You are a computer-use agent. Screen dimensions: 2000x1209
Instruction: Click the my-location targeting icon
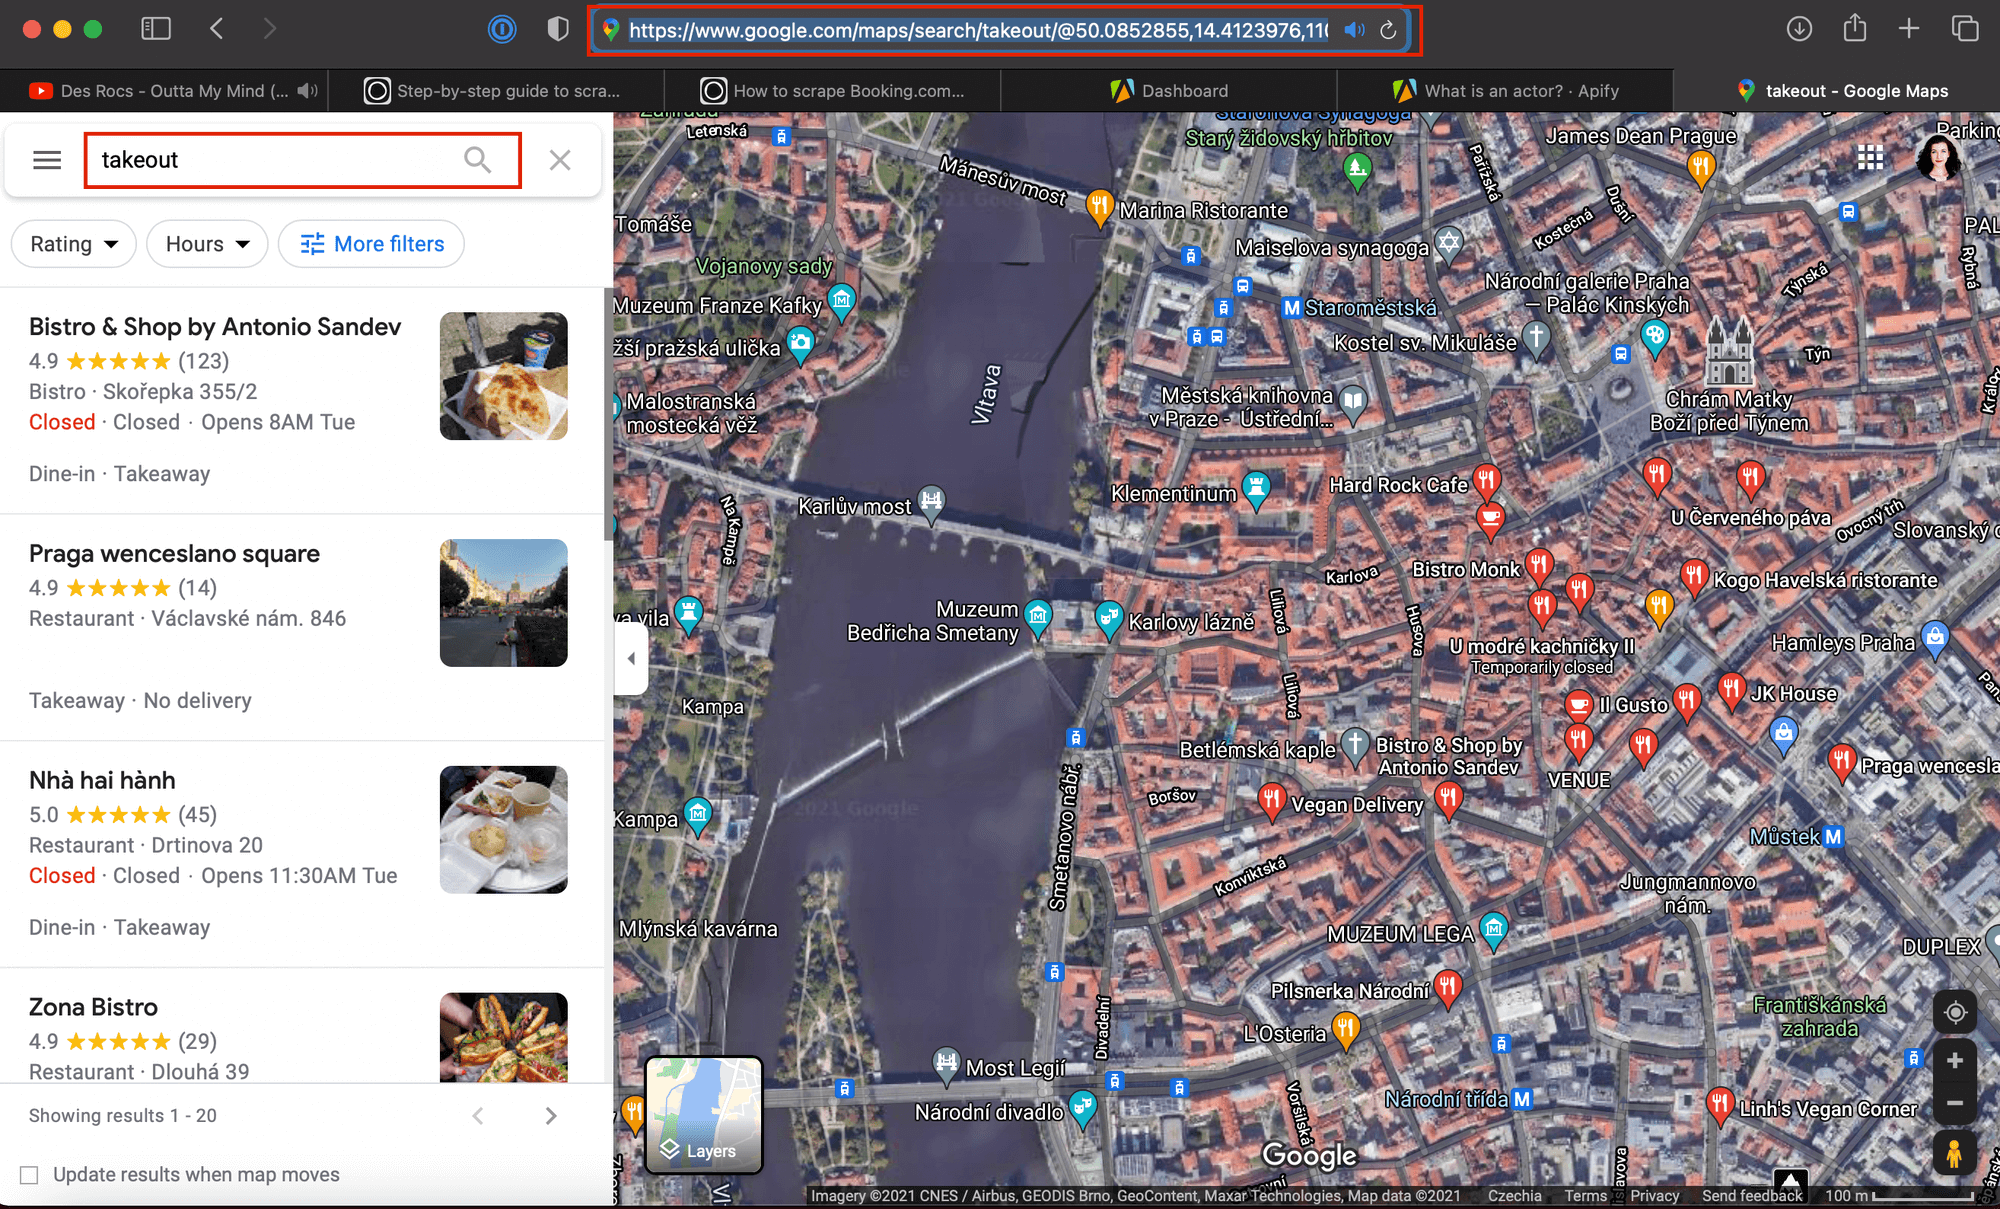[1955, 1011]
